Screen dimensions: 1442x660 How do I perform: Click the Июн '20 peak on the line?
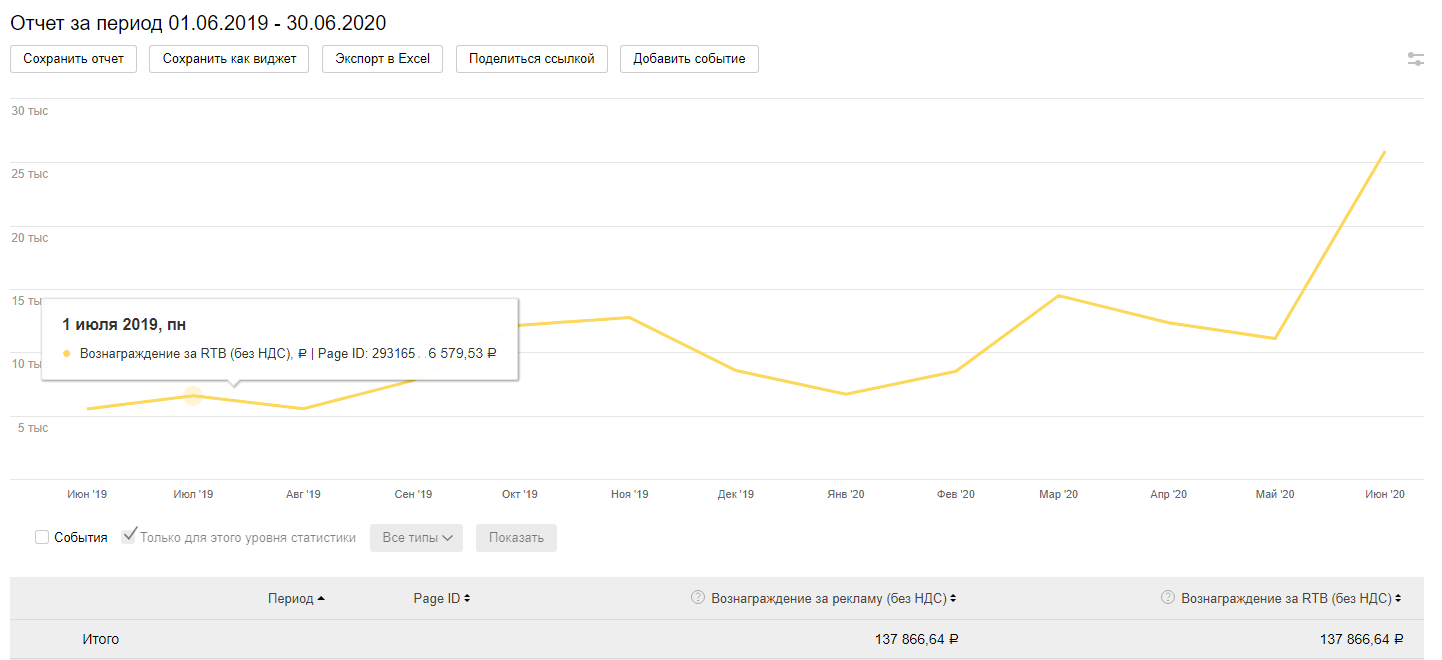pyautogui.click(x=1384, y=152)
